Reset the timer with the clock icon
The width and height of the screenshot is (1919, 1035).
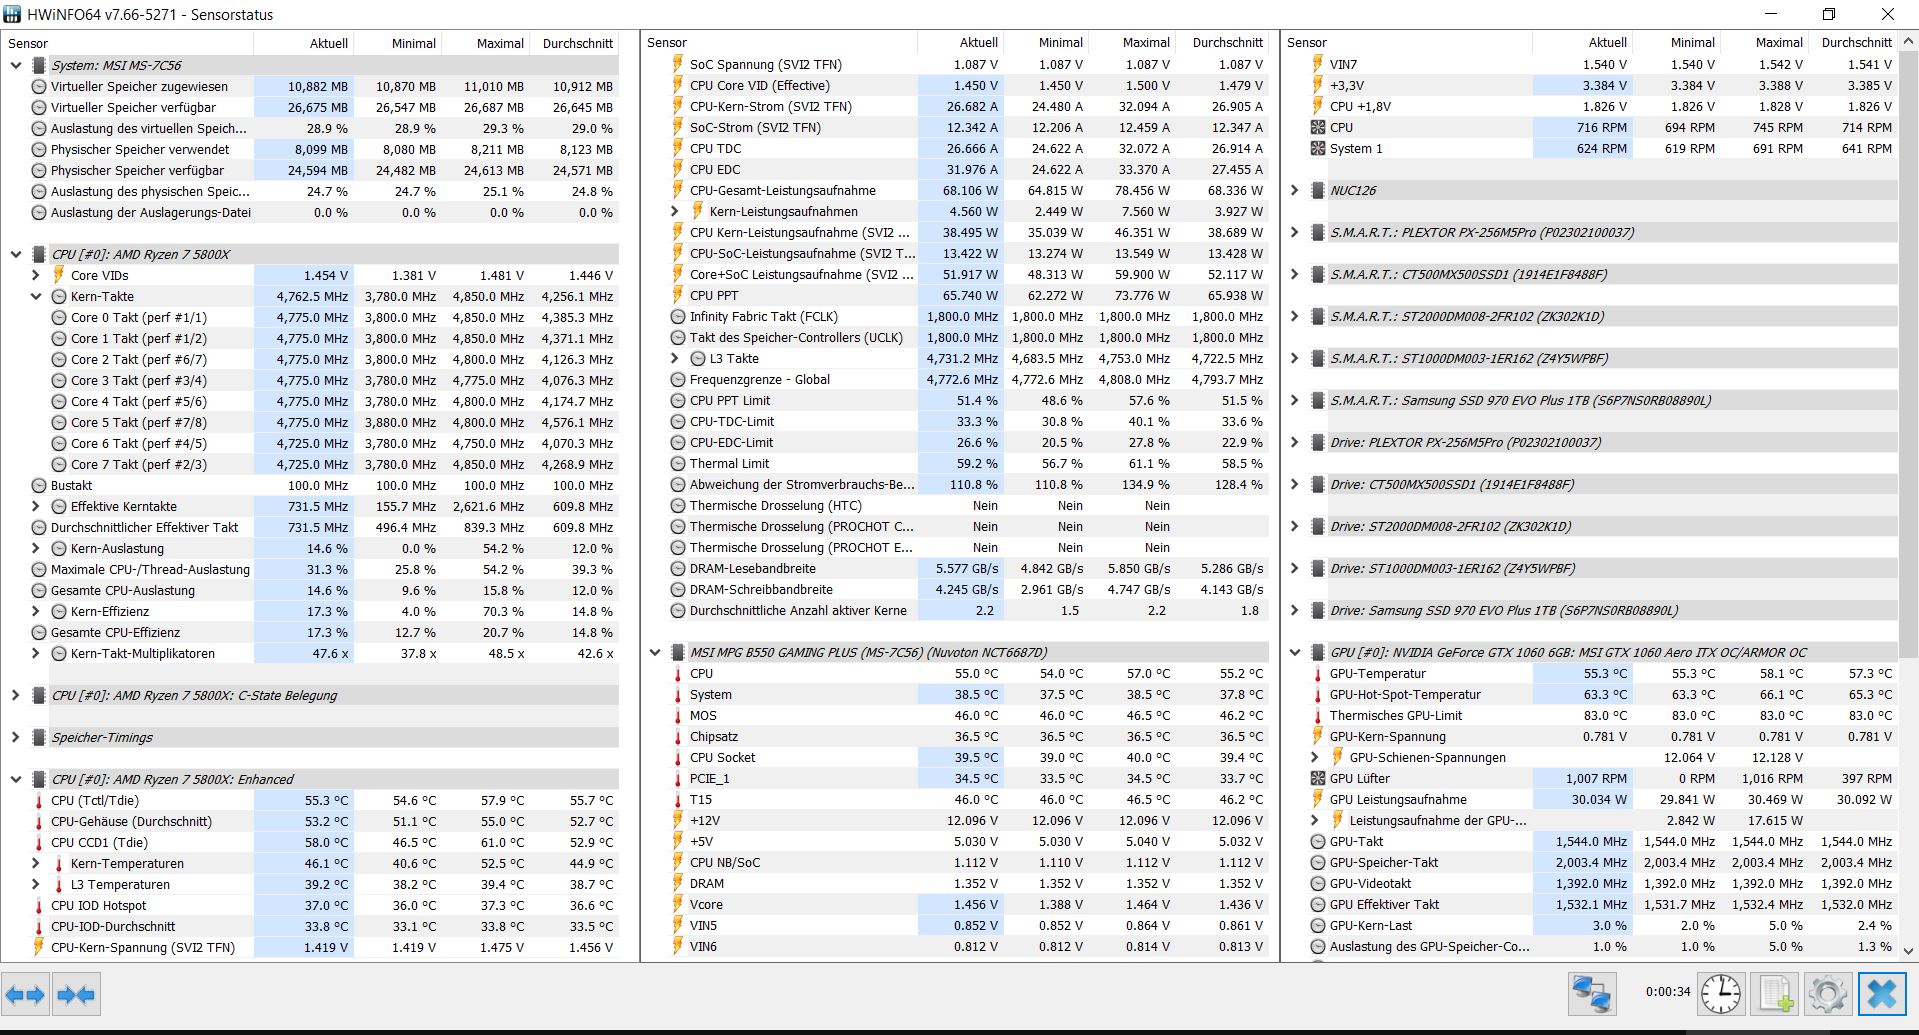[x=1721, y=995]
